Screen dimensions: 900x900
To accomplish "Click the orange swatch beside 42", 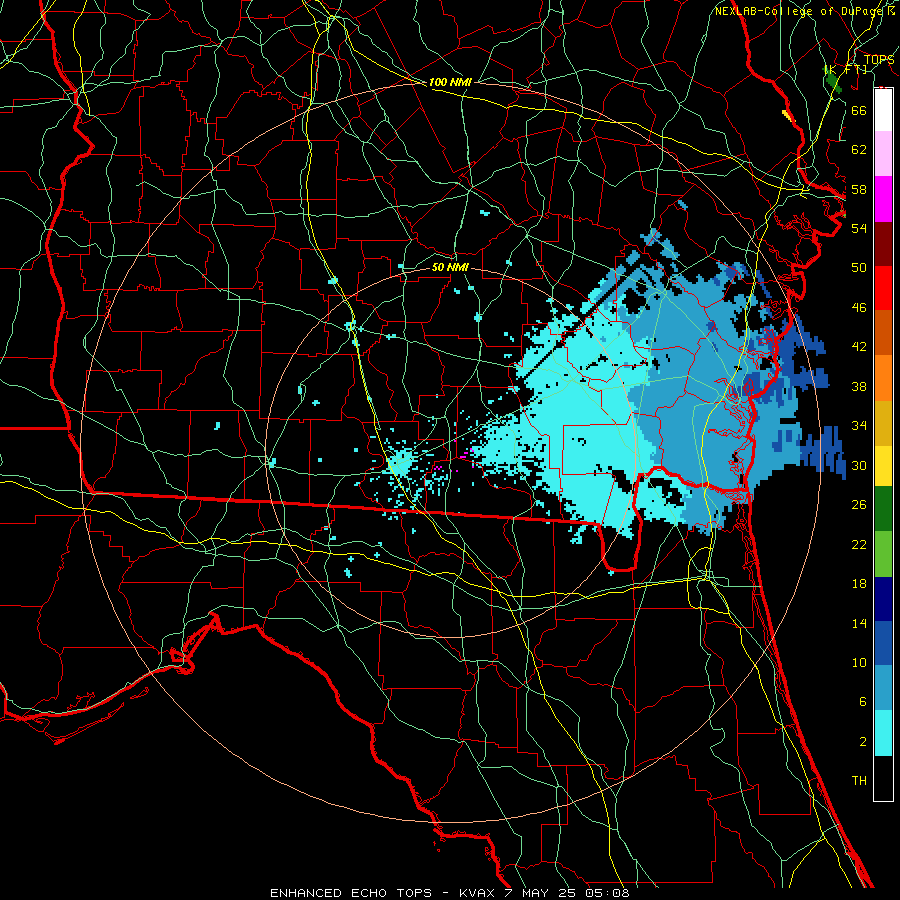I will click(883, 378).
